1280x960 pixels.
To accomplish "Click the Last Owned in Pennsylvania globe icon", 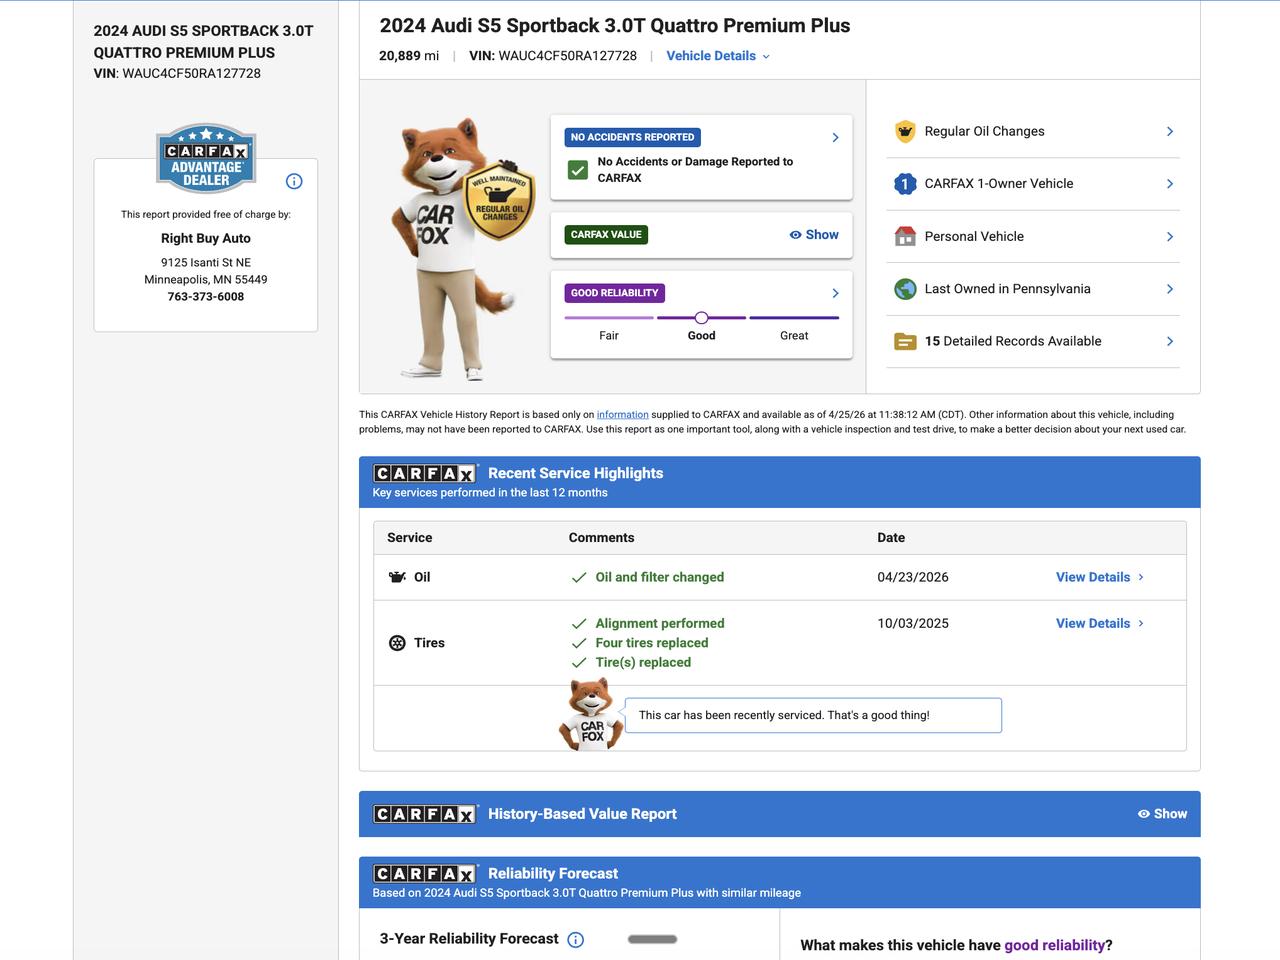I will [905, 289].
